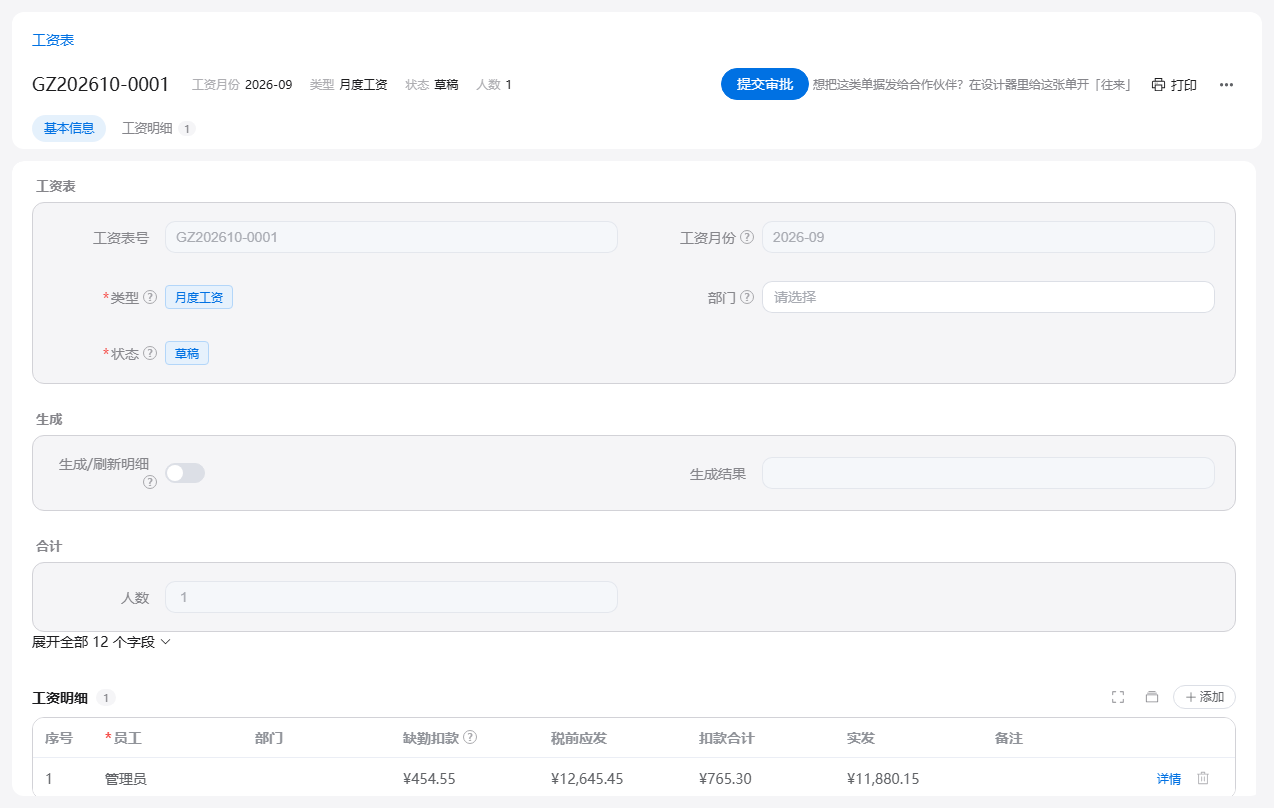Screen dimensions: 1274x808
Task: Open the more options ellipsis menu
Action: point(1226,85)
